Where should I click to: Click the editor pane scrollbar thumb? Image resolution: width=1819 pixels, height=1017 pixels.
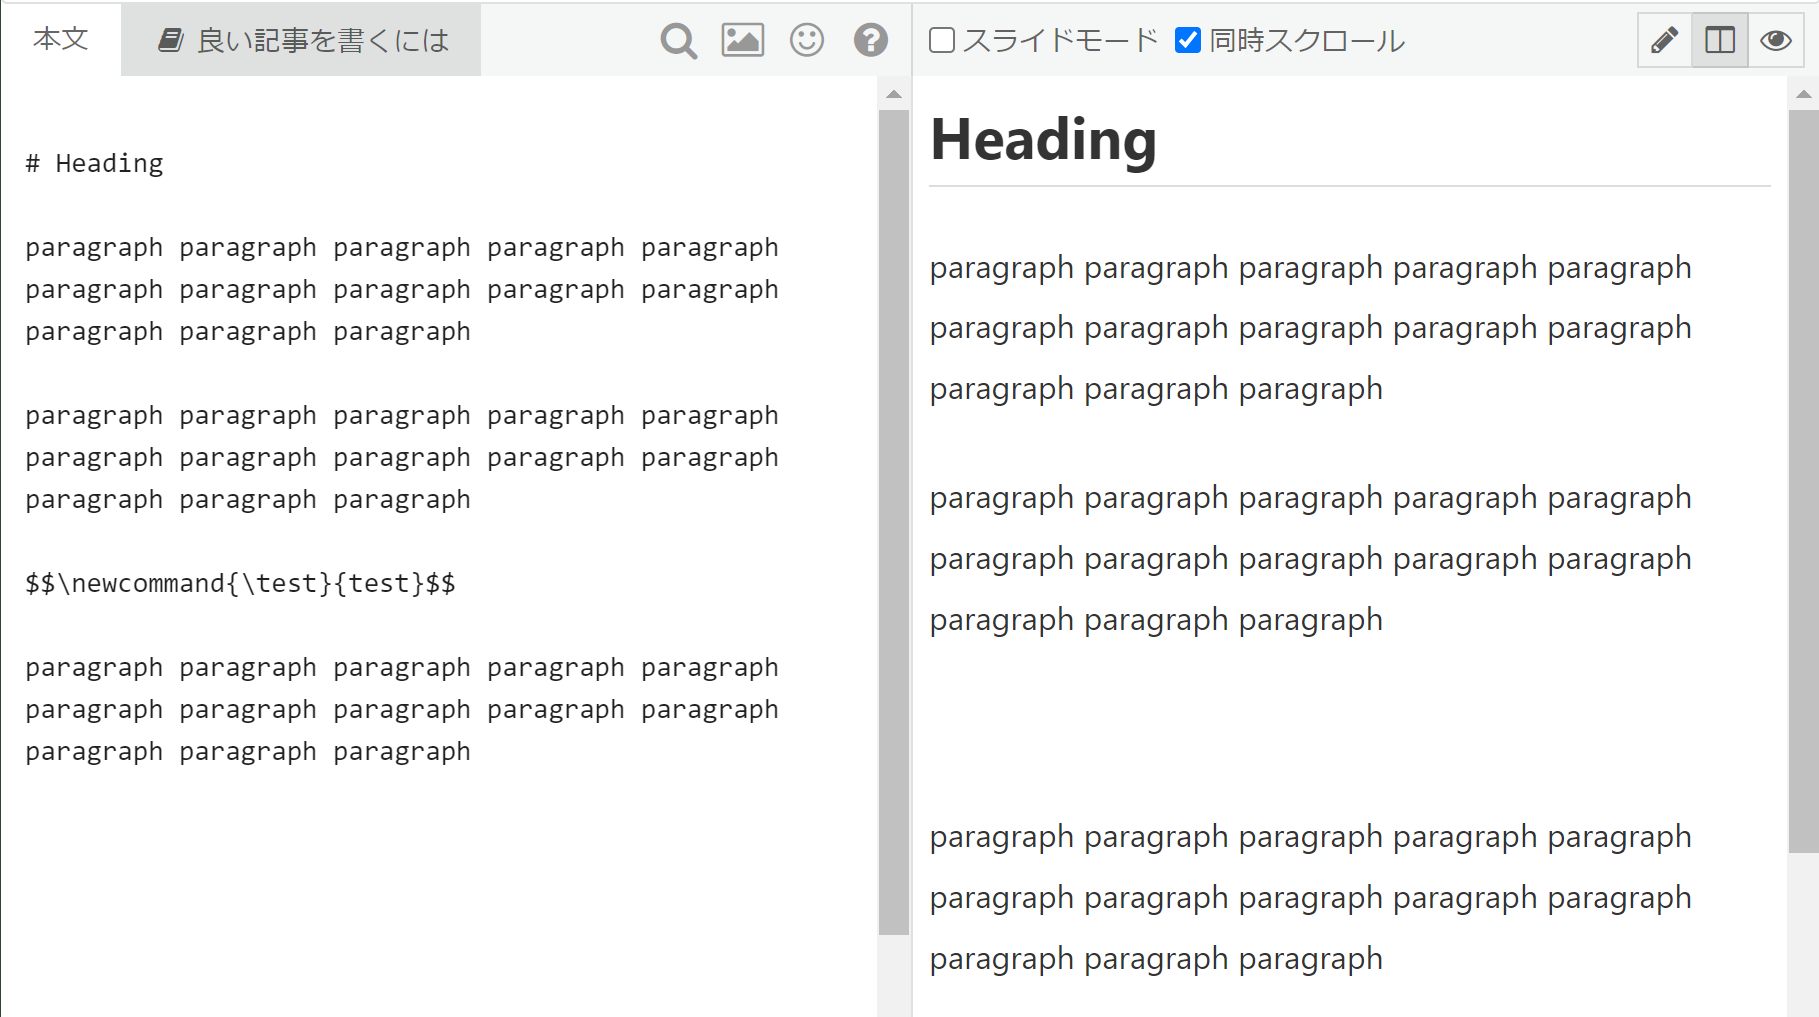[x=894, y=522]
